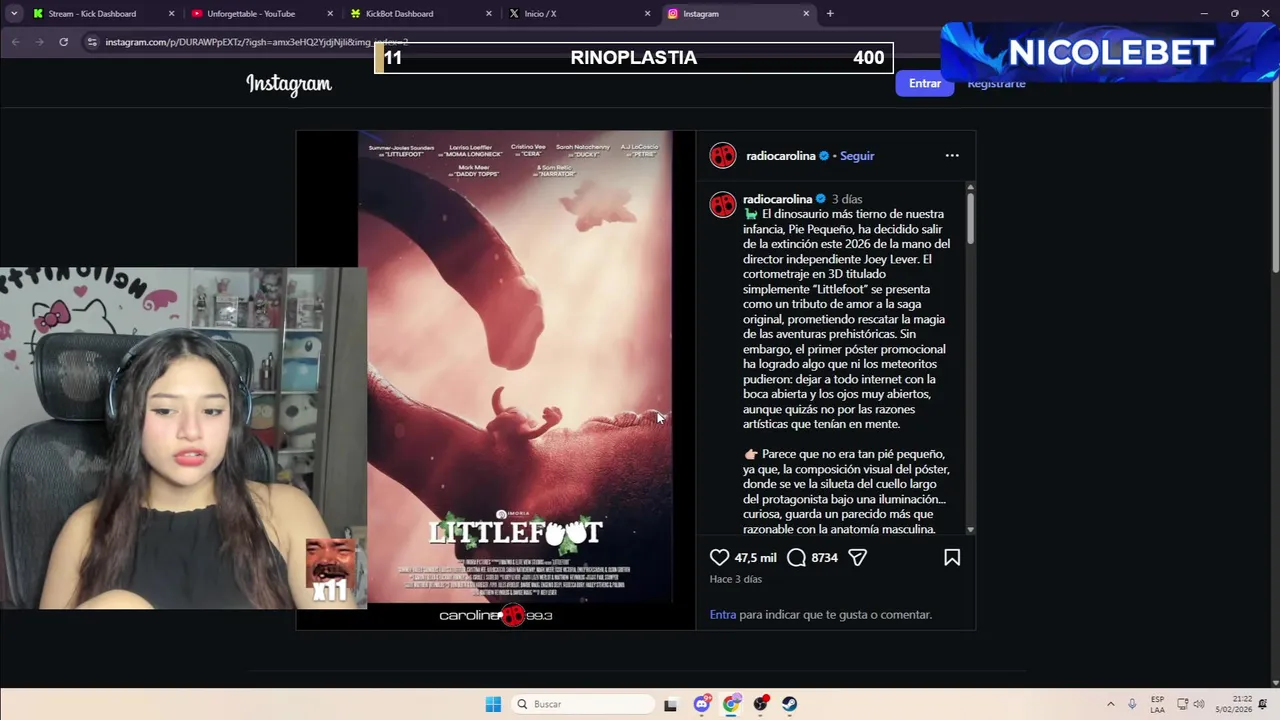Viewport: 1280px width, 720px height.
Task: Close the Instagram tab
Action: click(x=806, y=13)
